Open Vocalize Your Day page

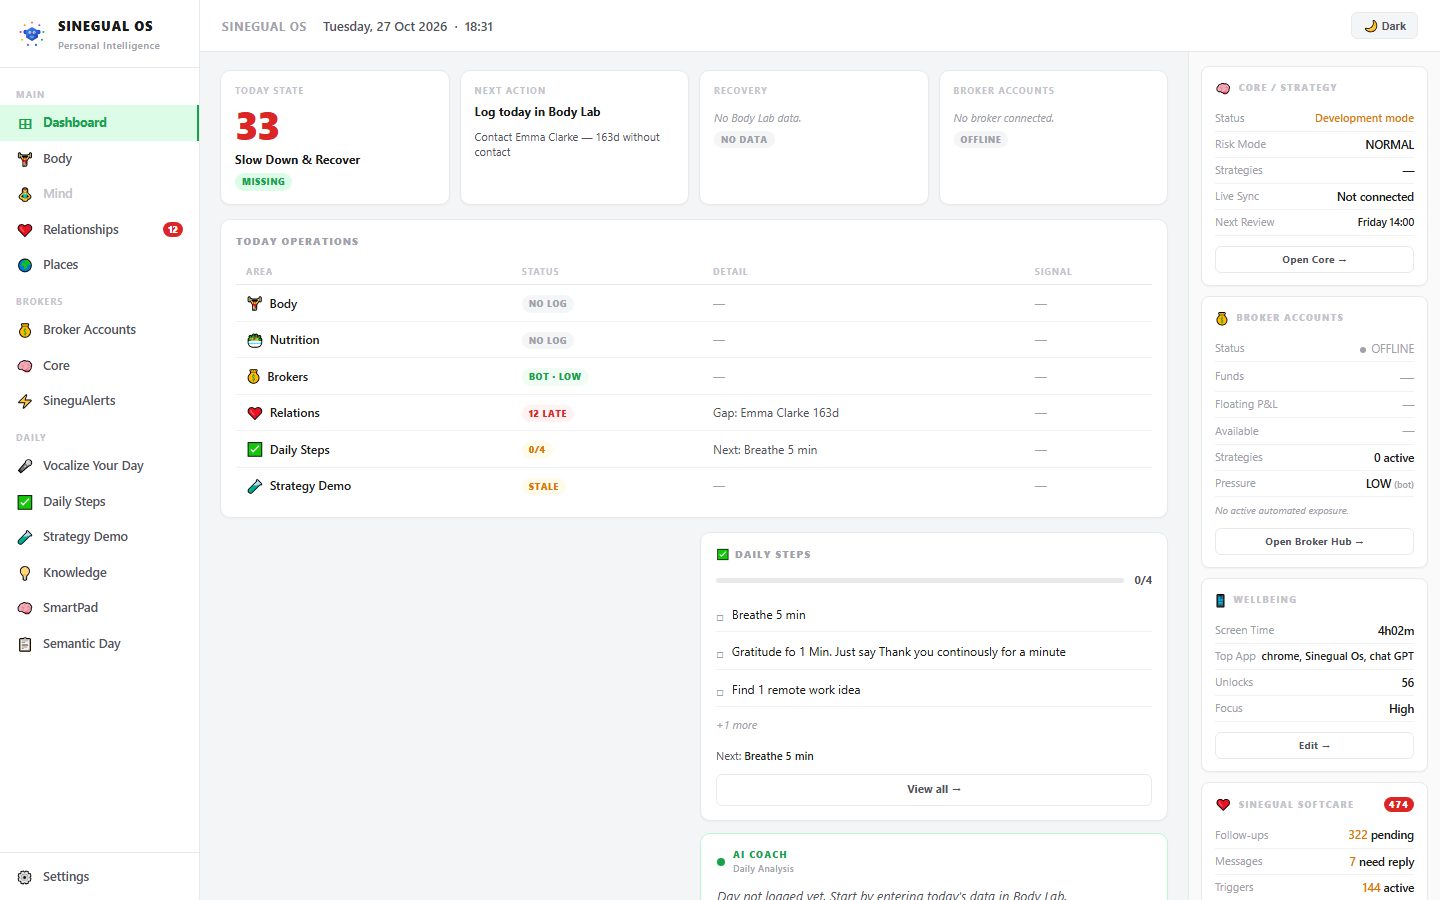(99, 466)
